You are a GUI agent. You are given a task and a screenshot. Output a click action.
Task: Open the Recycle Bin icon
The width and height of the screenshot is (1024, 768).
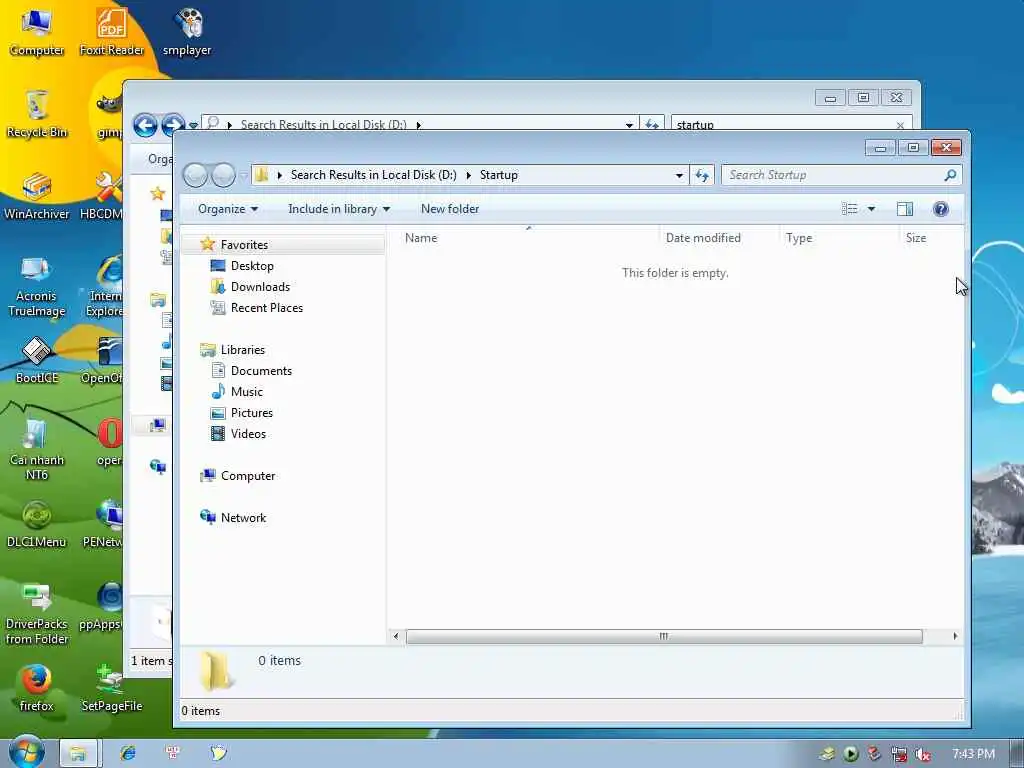(37, 114)
